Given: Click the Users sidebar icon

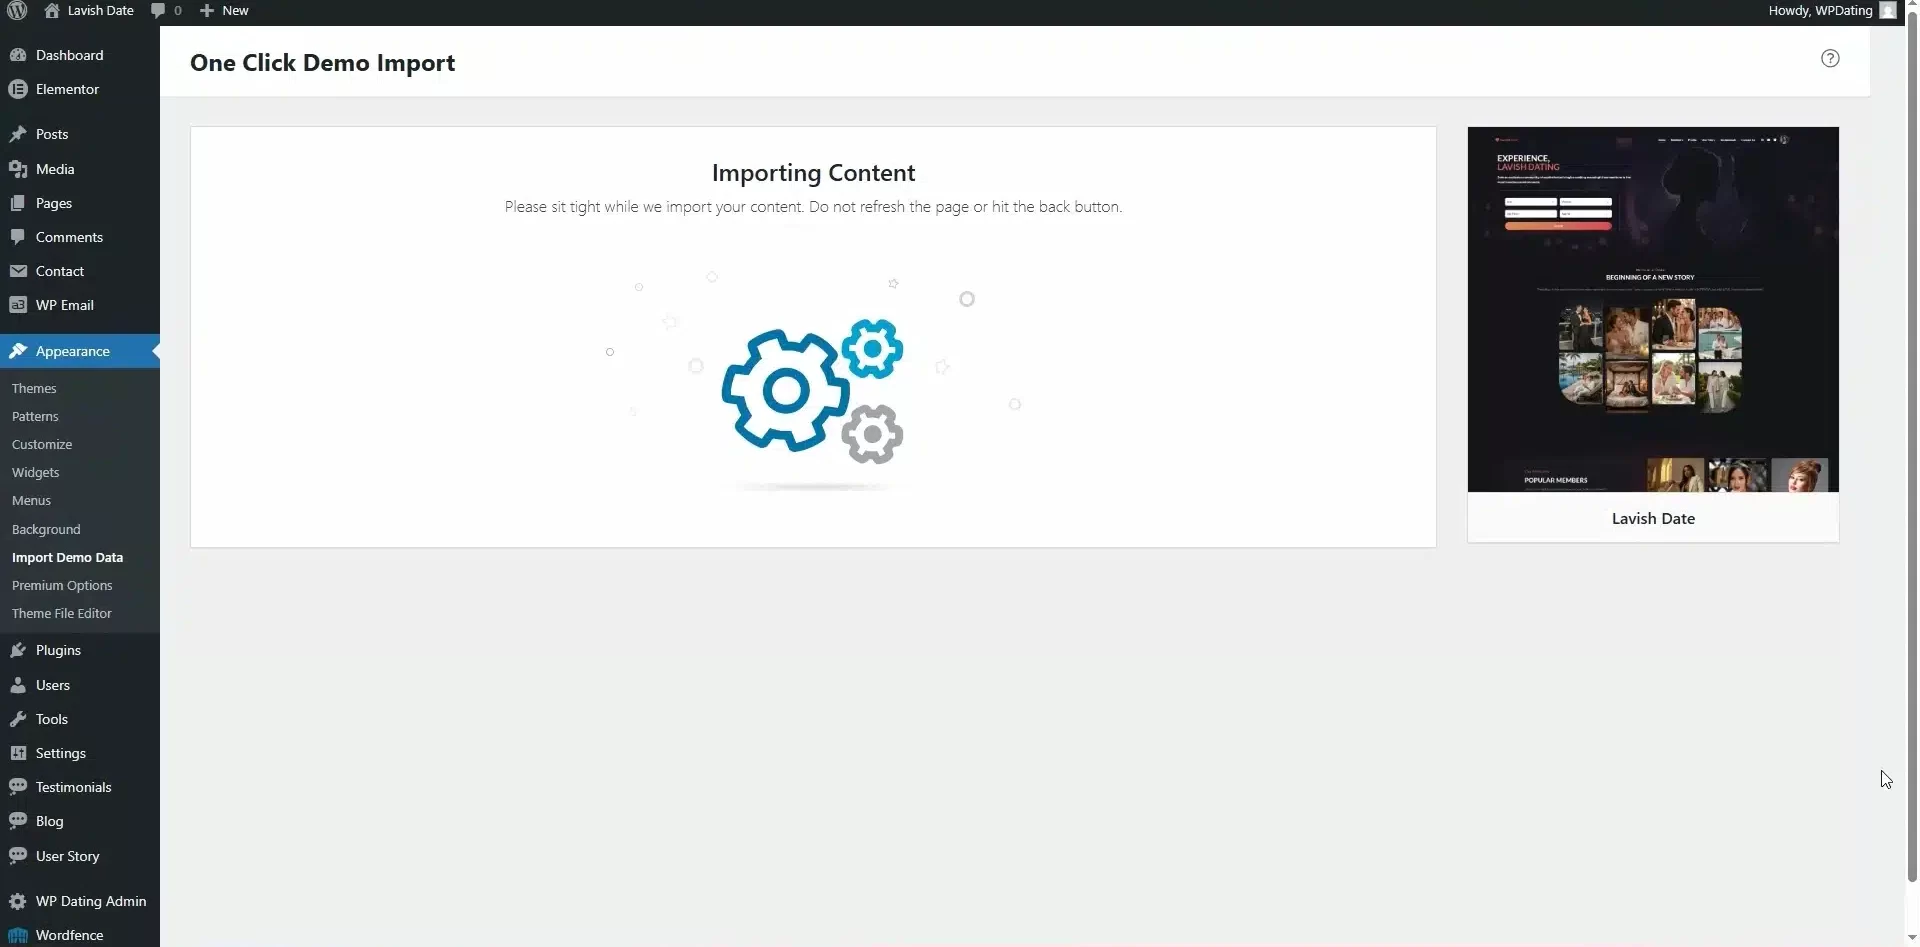Looking at the screenshot, I should click(x=18, y=685).
